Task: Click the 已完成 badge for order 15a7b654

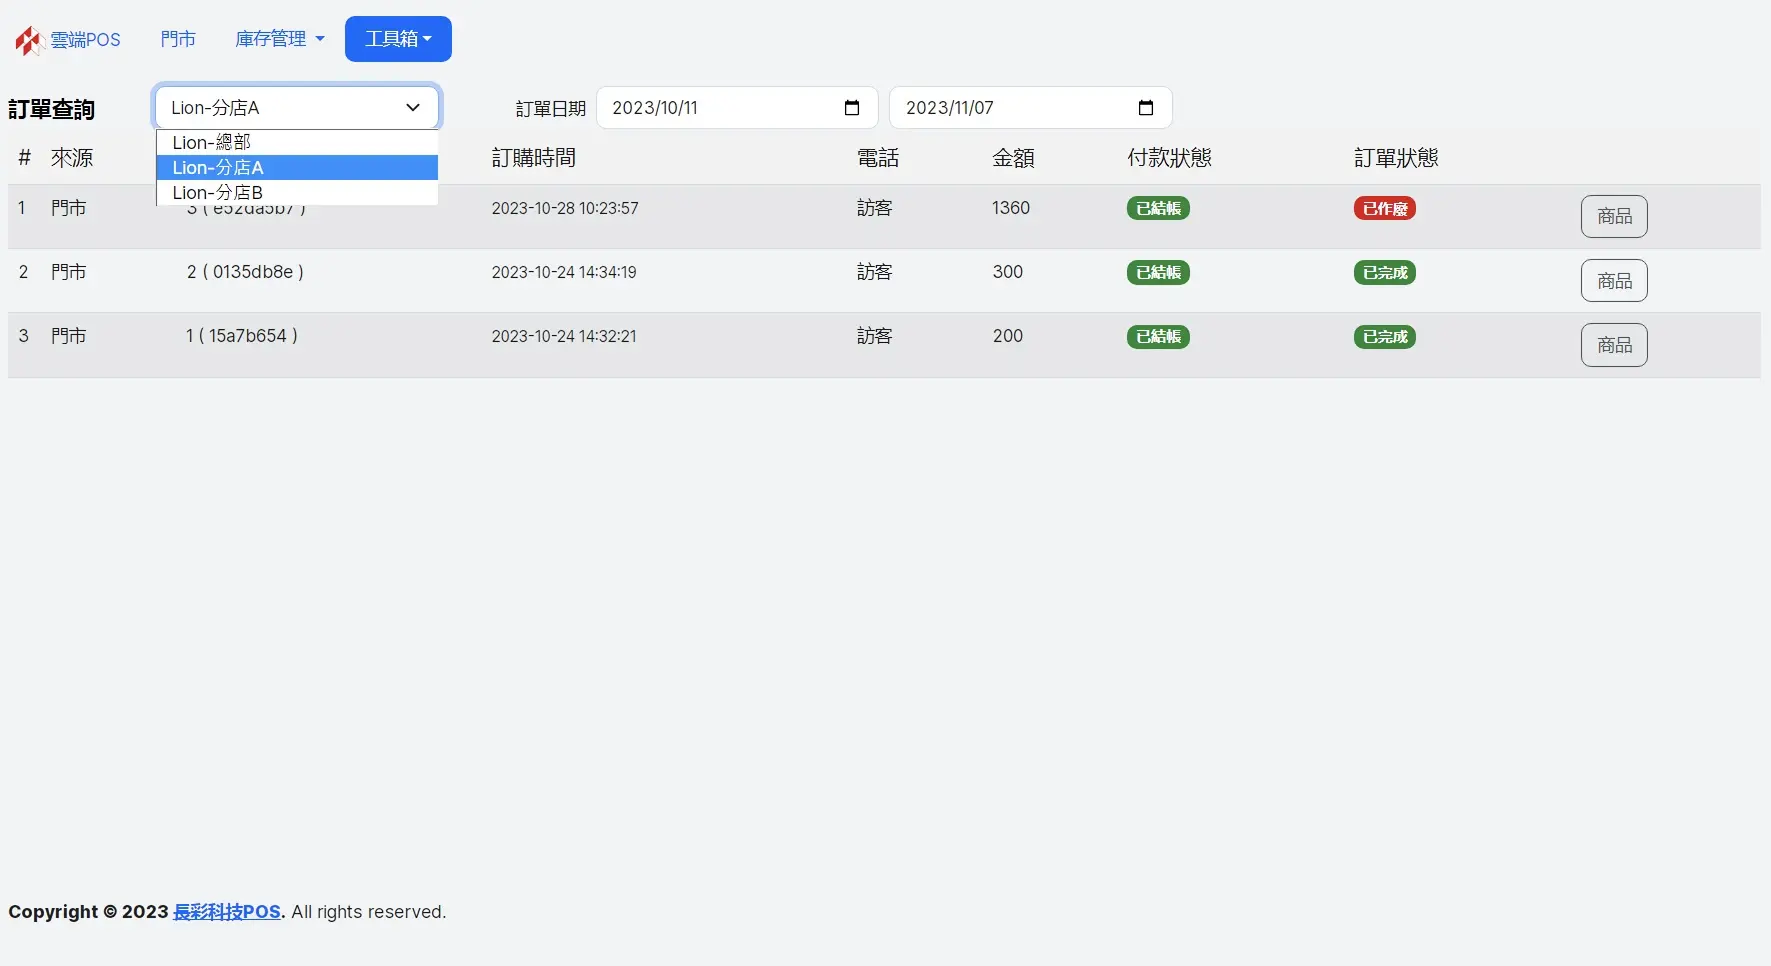Action: [1384, 337]
